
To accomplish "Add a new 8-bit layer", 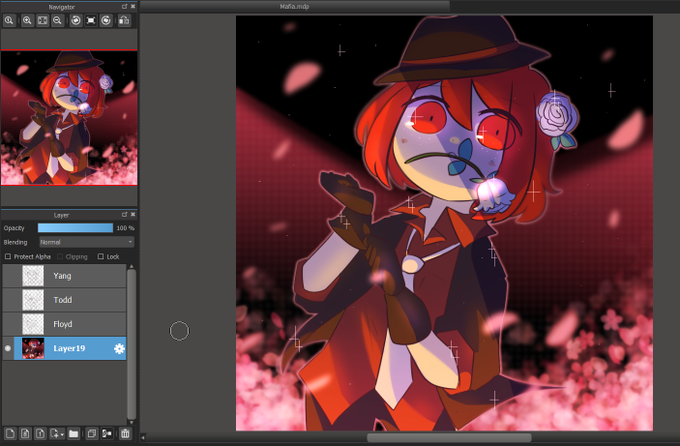I will click(x=25, y=433).
